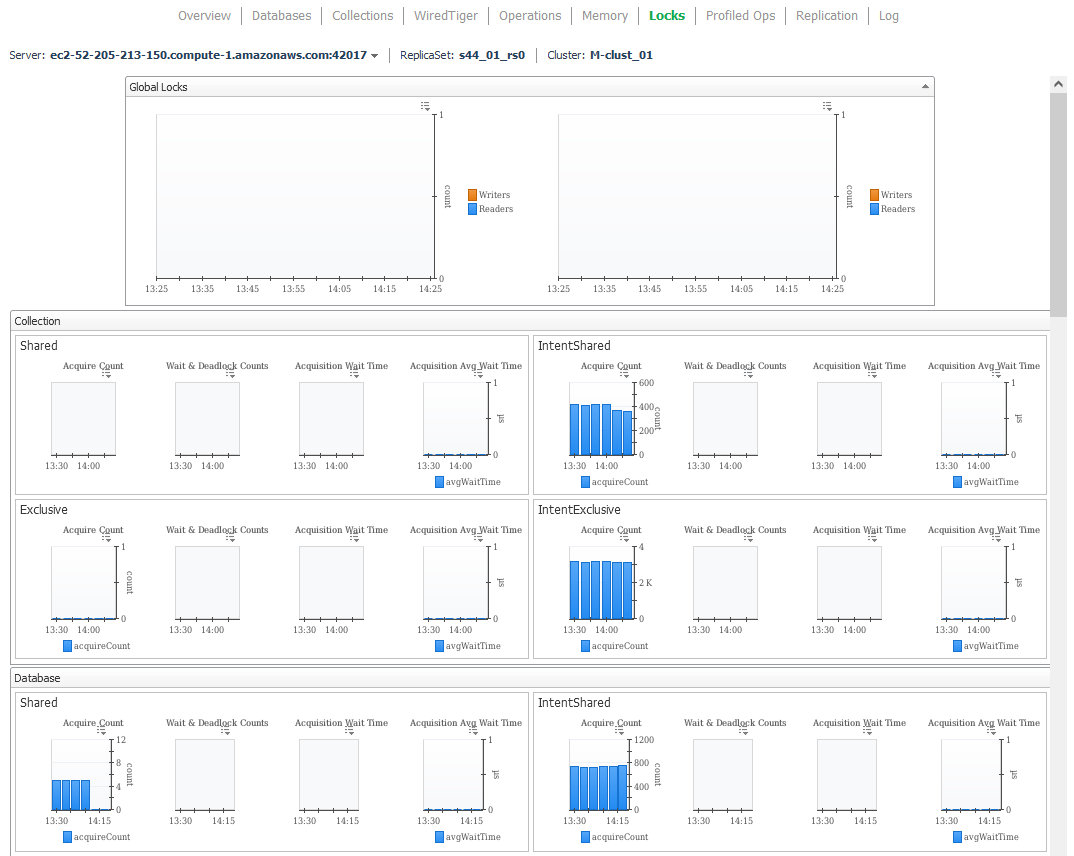Switch to the WiredTiger tab
This screenshot has width=1074, height=856.
446,16
